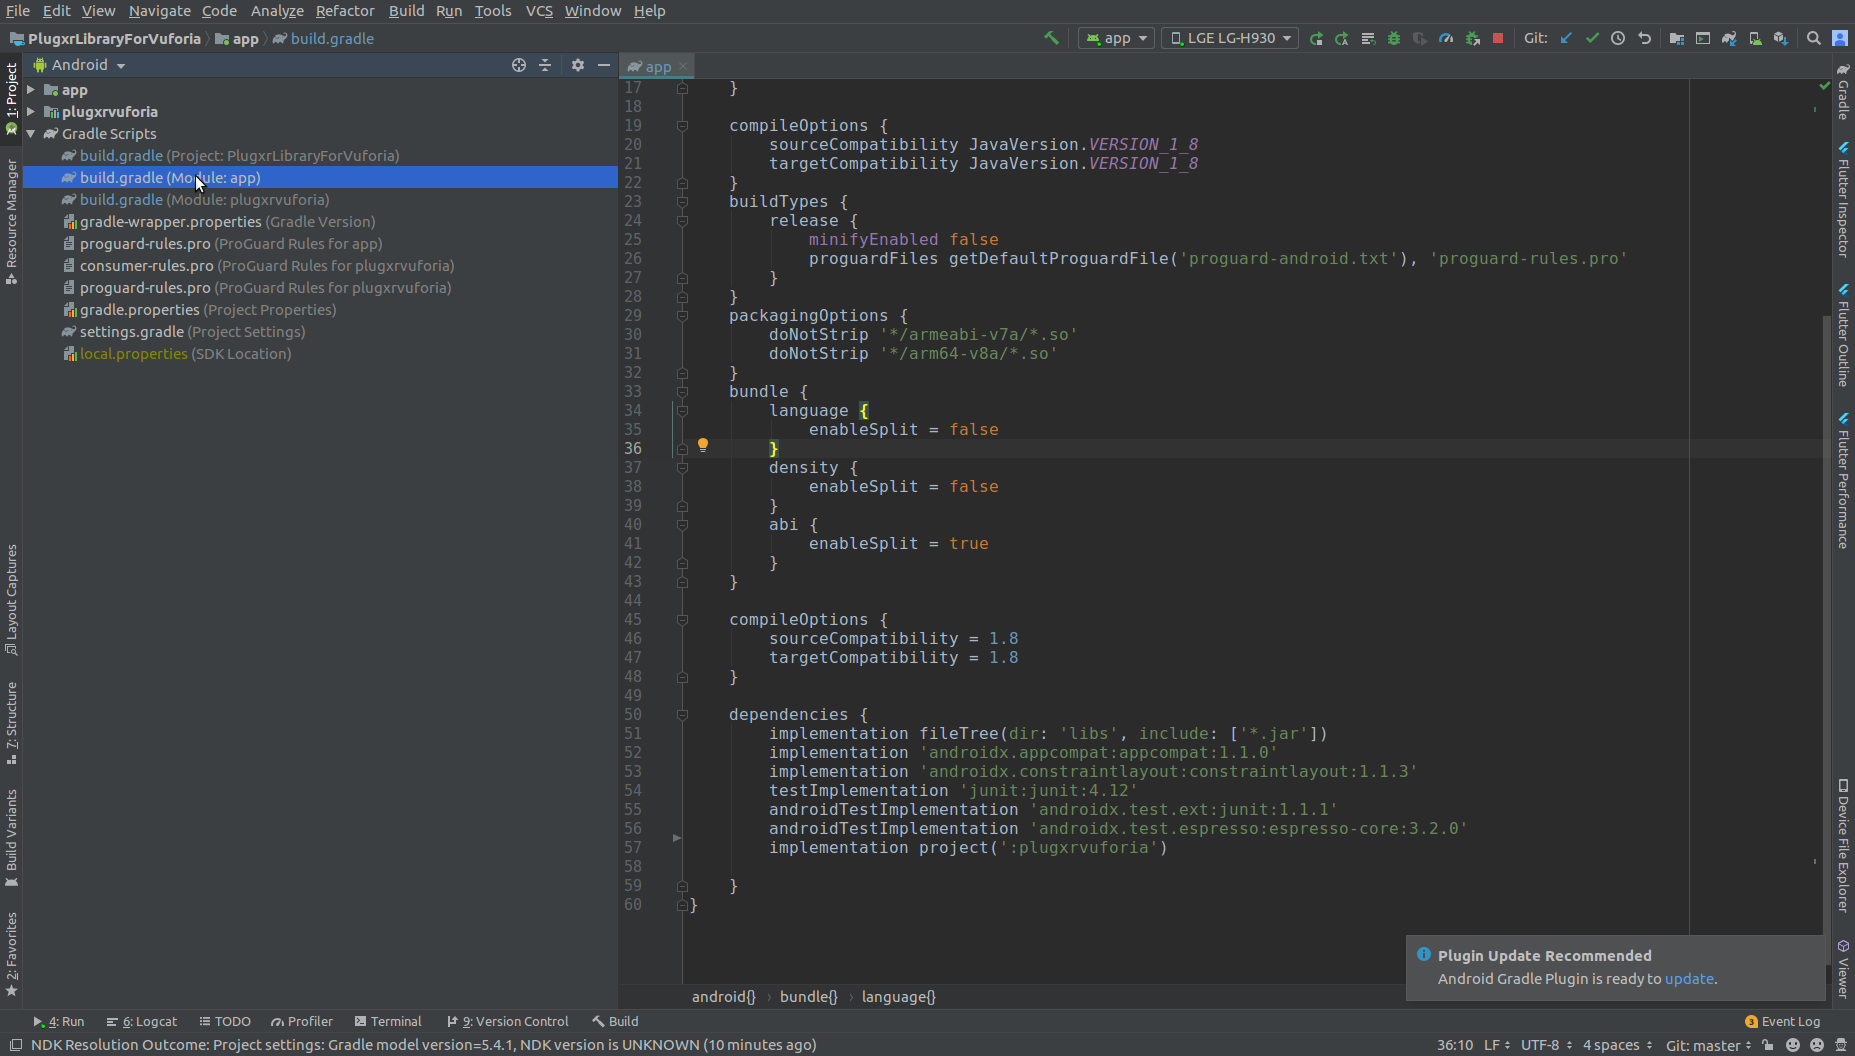The width and height of the screenshot is (1855, 1056).
Task: Expand the app module tree node
Action: pos(31,90)
